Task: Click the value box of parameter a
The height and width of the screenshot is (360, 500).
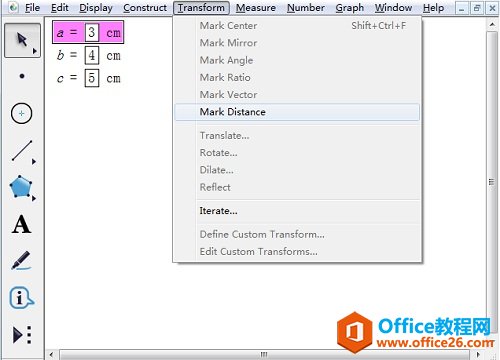Action: point(92,32)
